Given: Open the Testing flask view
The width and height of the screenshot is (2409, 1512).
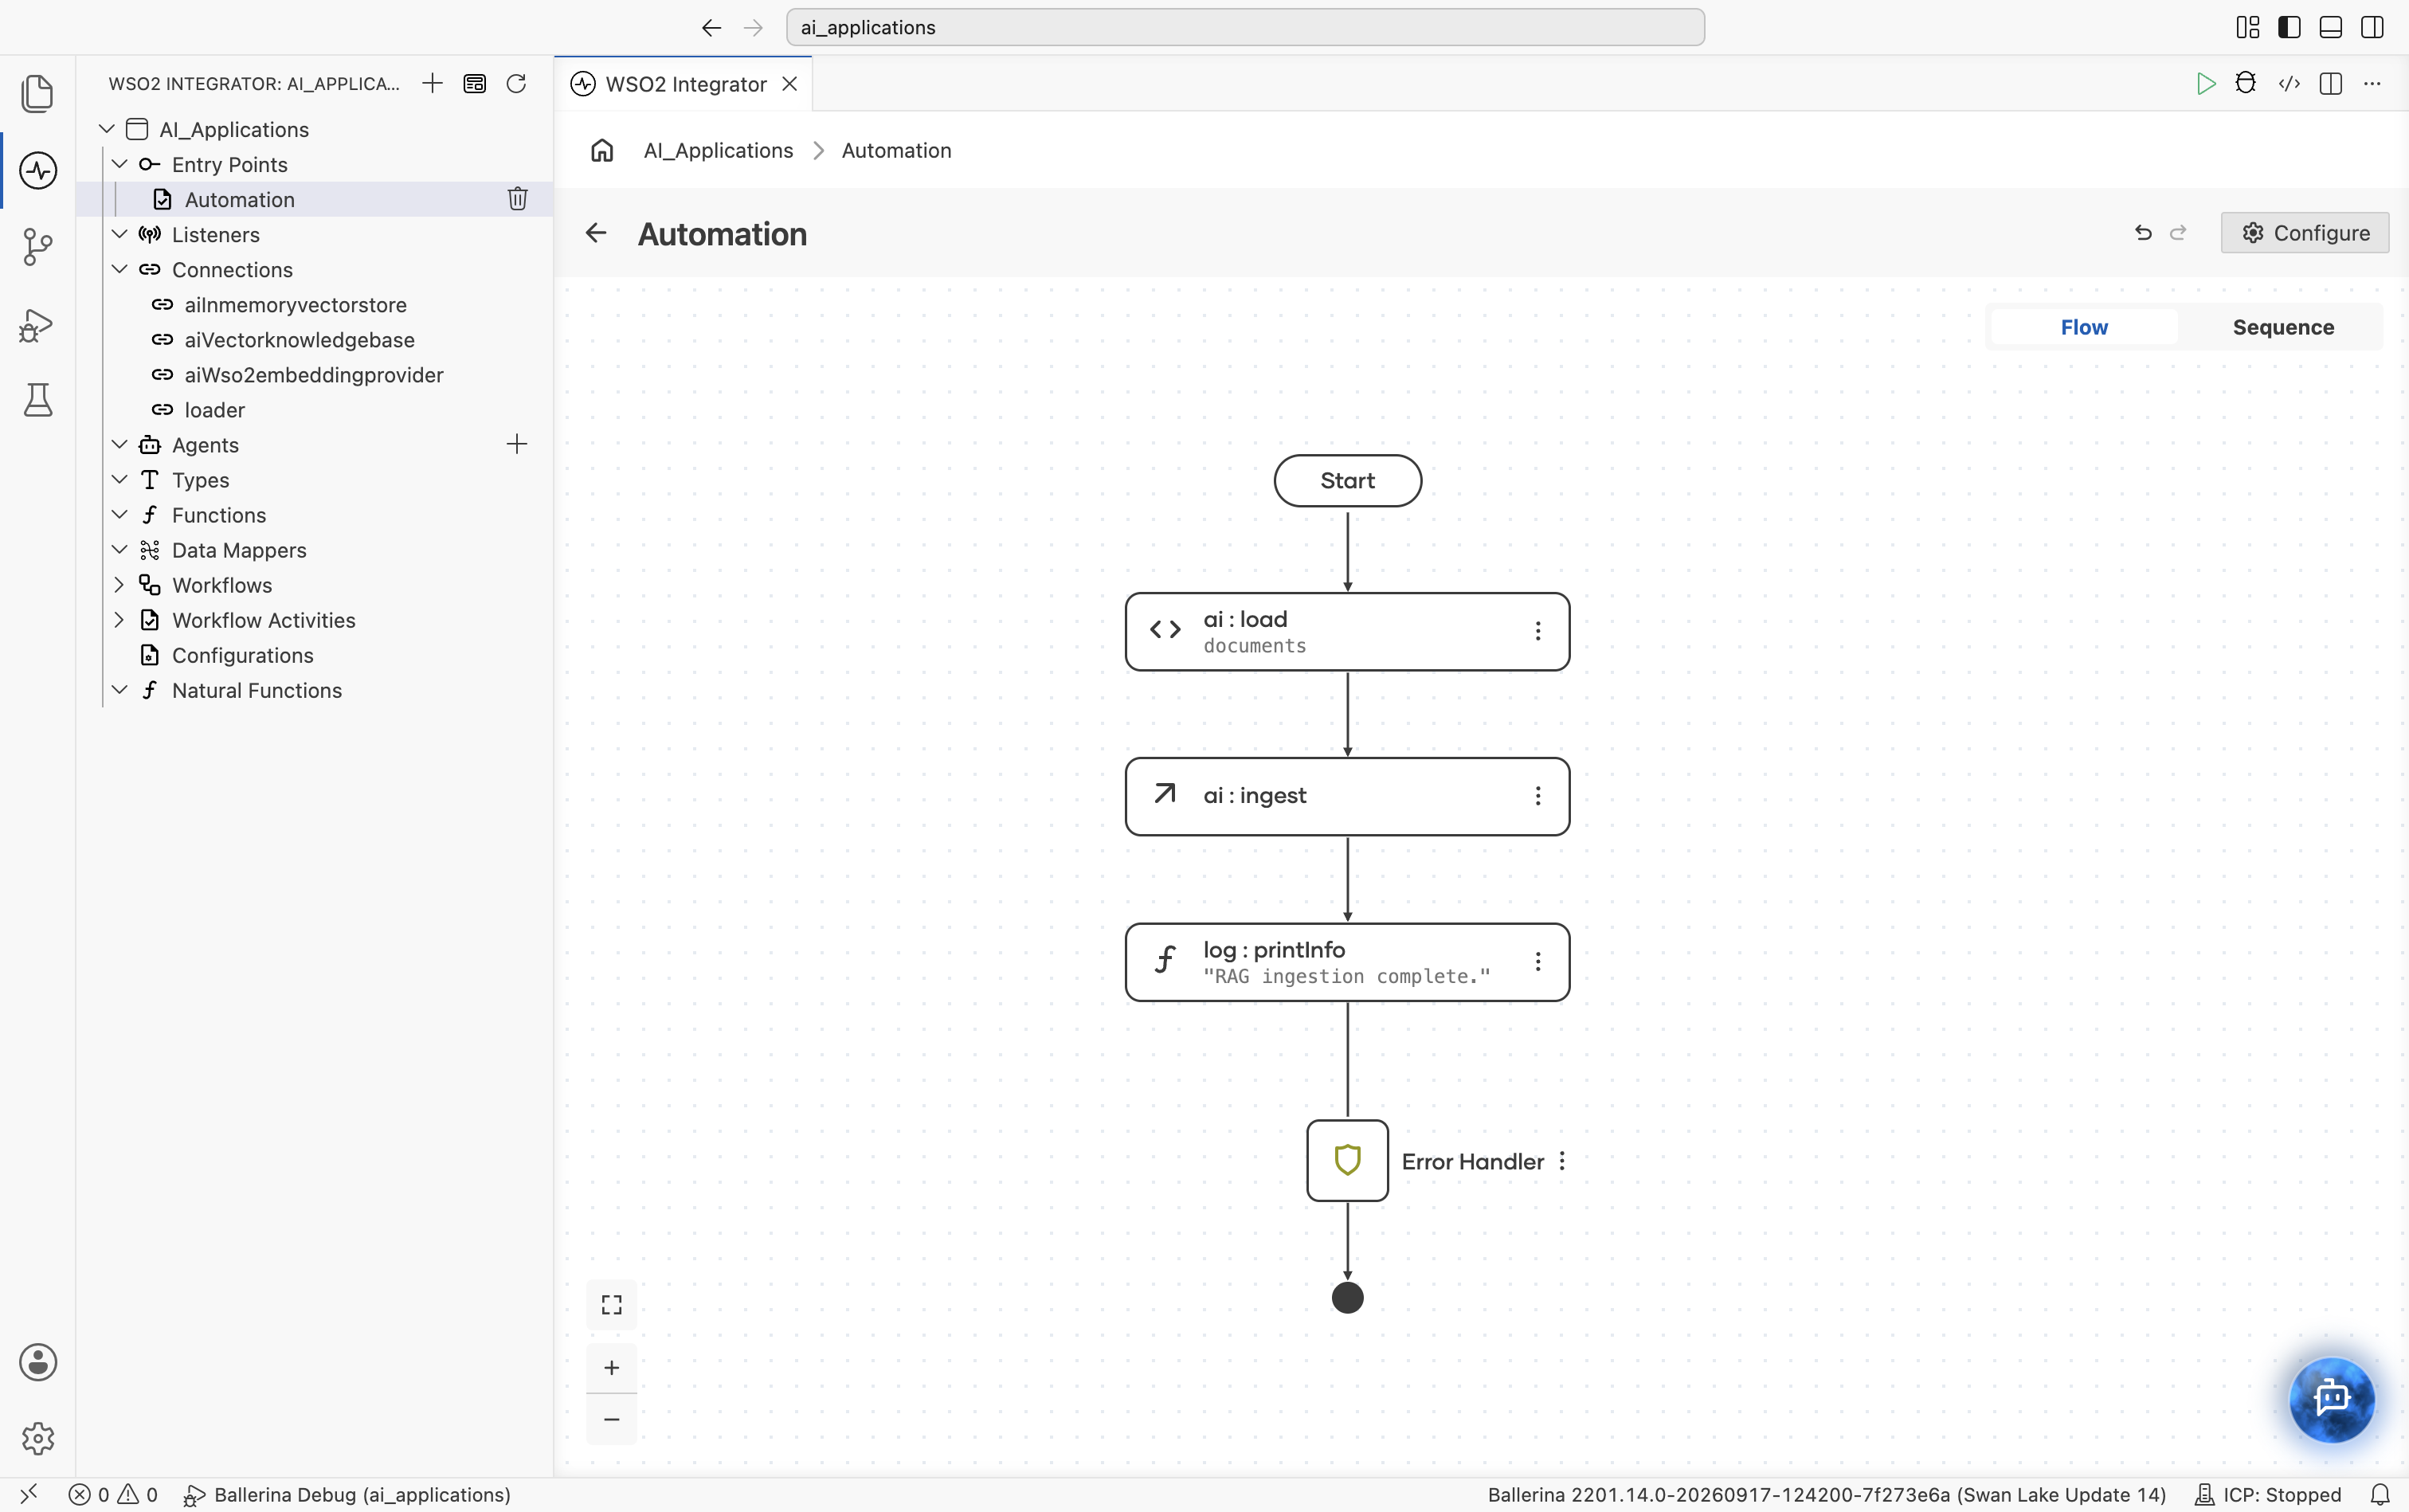Looking at the screenshot, I should pyautogui.click(x=38, y=400).
